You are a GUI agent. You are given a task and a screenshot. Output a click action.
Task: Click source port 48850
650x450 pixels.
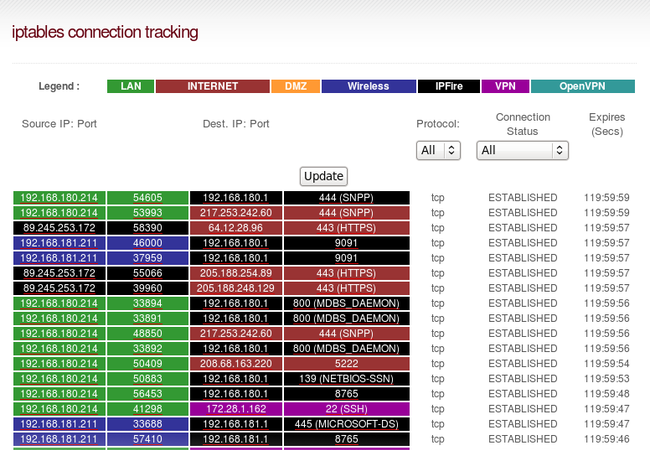pyautogui.click(x=148, y=334)
